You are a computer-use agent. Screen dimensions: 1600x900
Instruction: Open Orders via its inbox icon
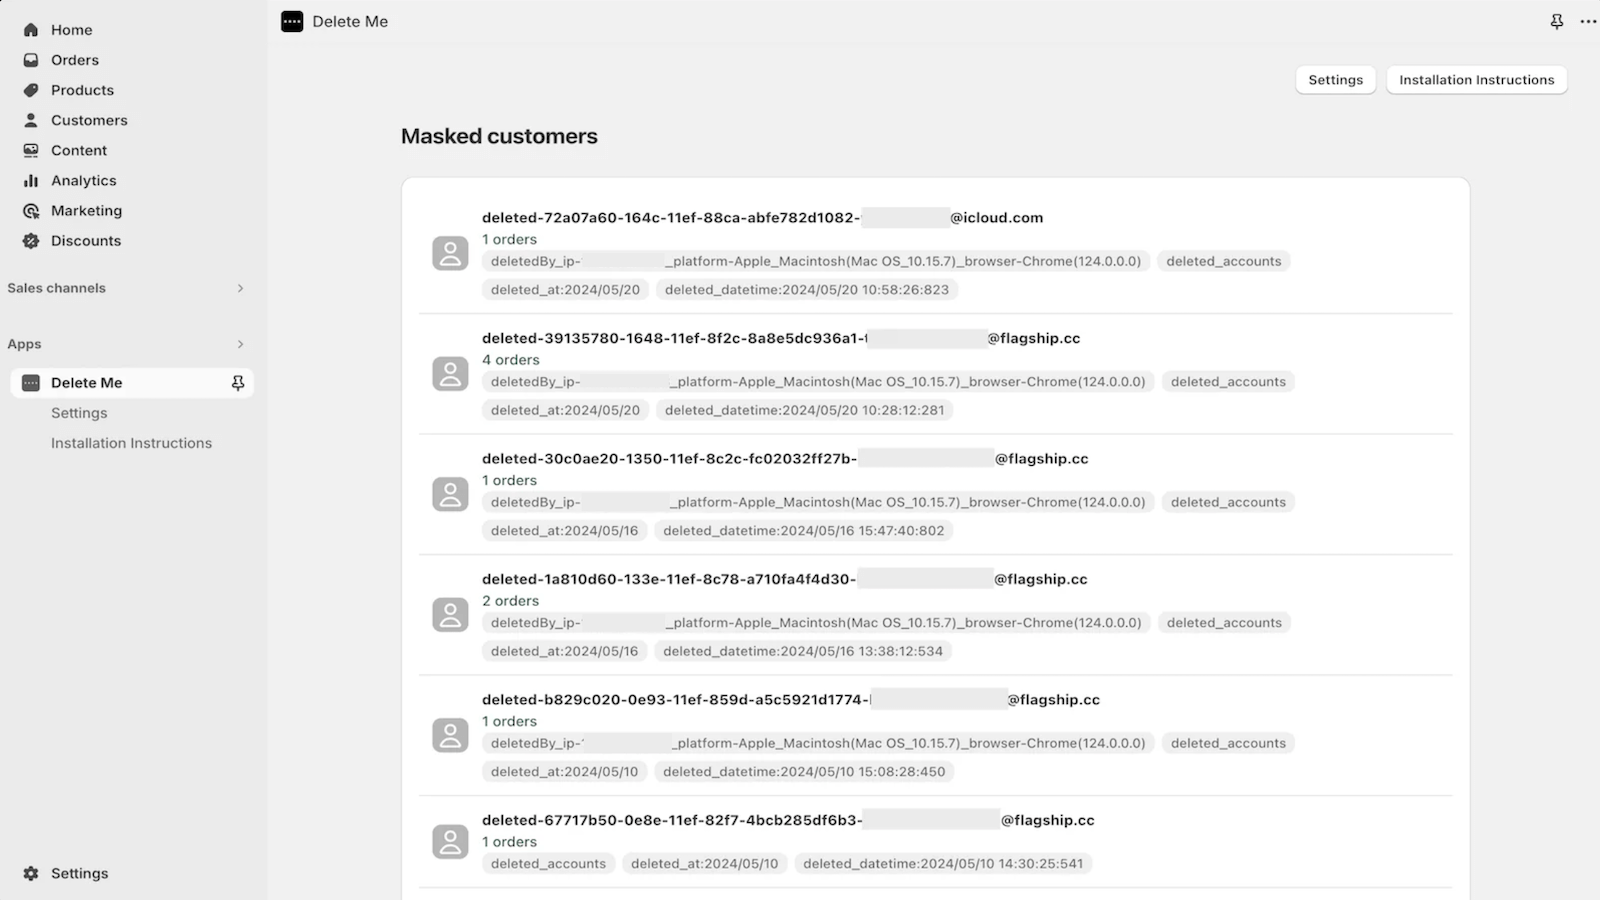coord(31,60)
